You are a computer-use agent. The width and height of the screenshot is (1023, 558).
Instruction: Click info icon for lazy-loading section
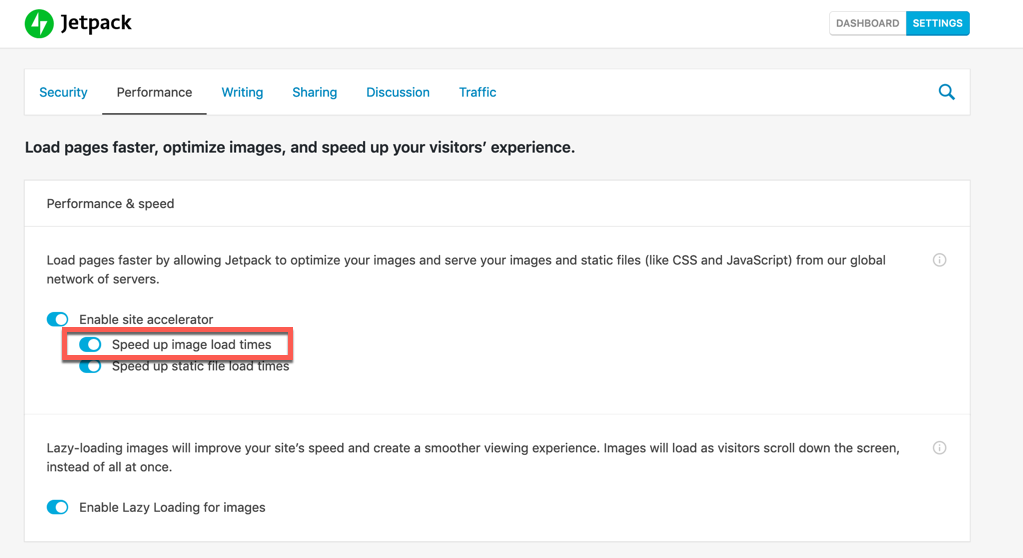(939, 448)
